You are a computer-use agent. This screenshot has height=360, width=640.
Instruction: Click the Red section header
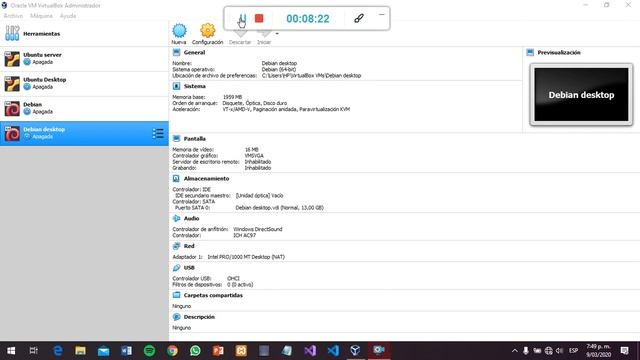tap(189, 246)
